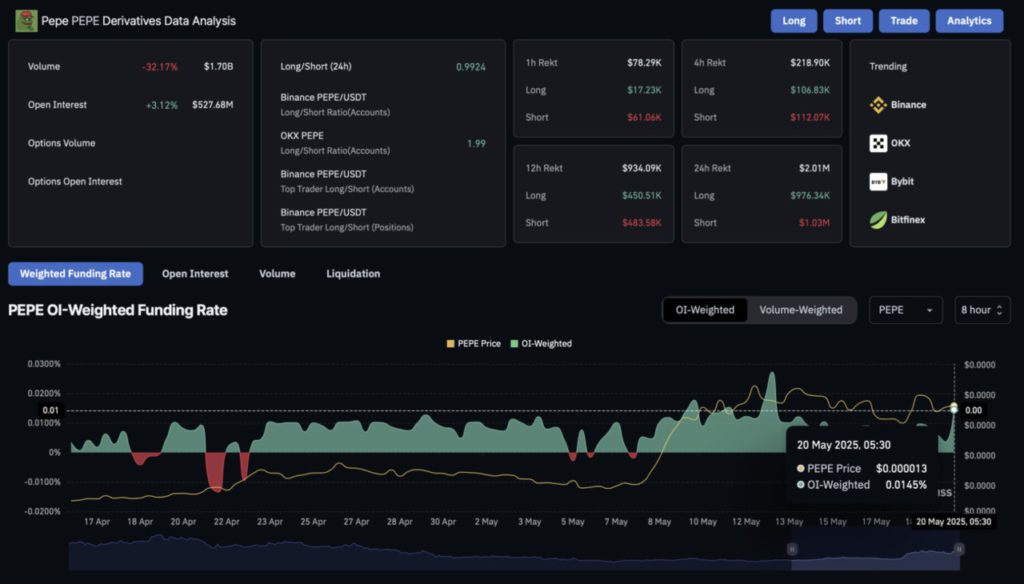Click the left handle of range slider
The height and width of the screenshot is (584, 1024).
(x=792, y=549)
